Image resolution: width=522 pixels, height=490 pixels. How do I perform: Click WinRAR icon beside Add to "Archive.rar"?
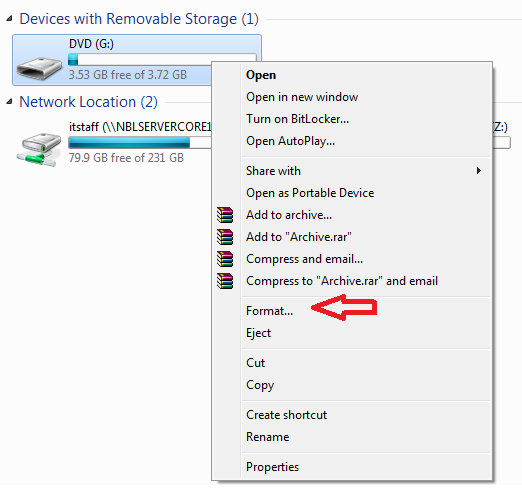(225, 237)
